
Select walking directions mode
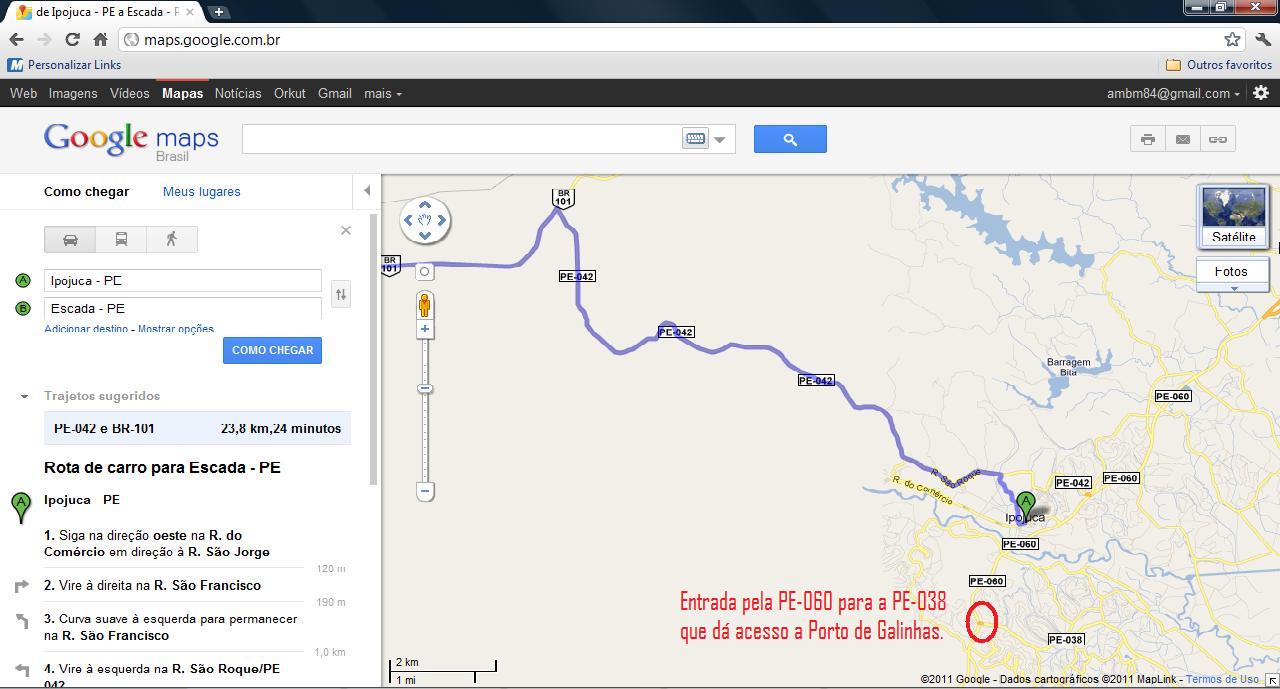tap(172, 239)
